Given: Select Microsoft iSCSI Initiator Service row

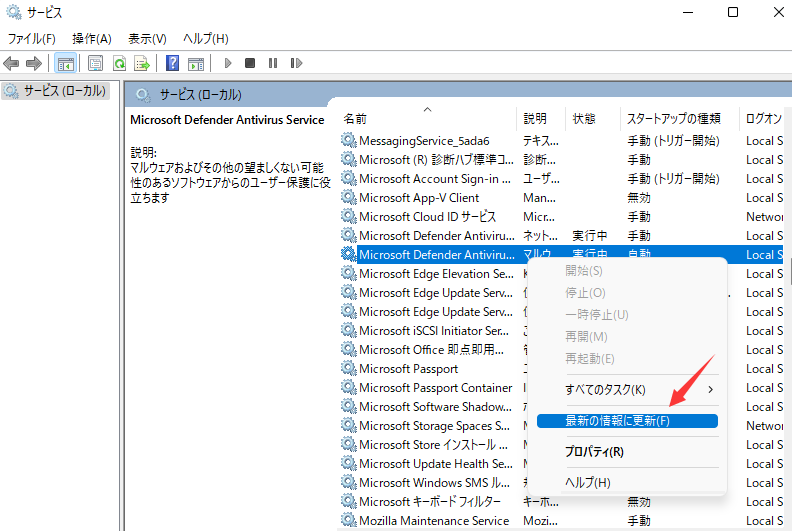Looking at the screenshot, I should (x=433, y=331).
